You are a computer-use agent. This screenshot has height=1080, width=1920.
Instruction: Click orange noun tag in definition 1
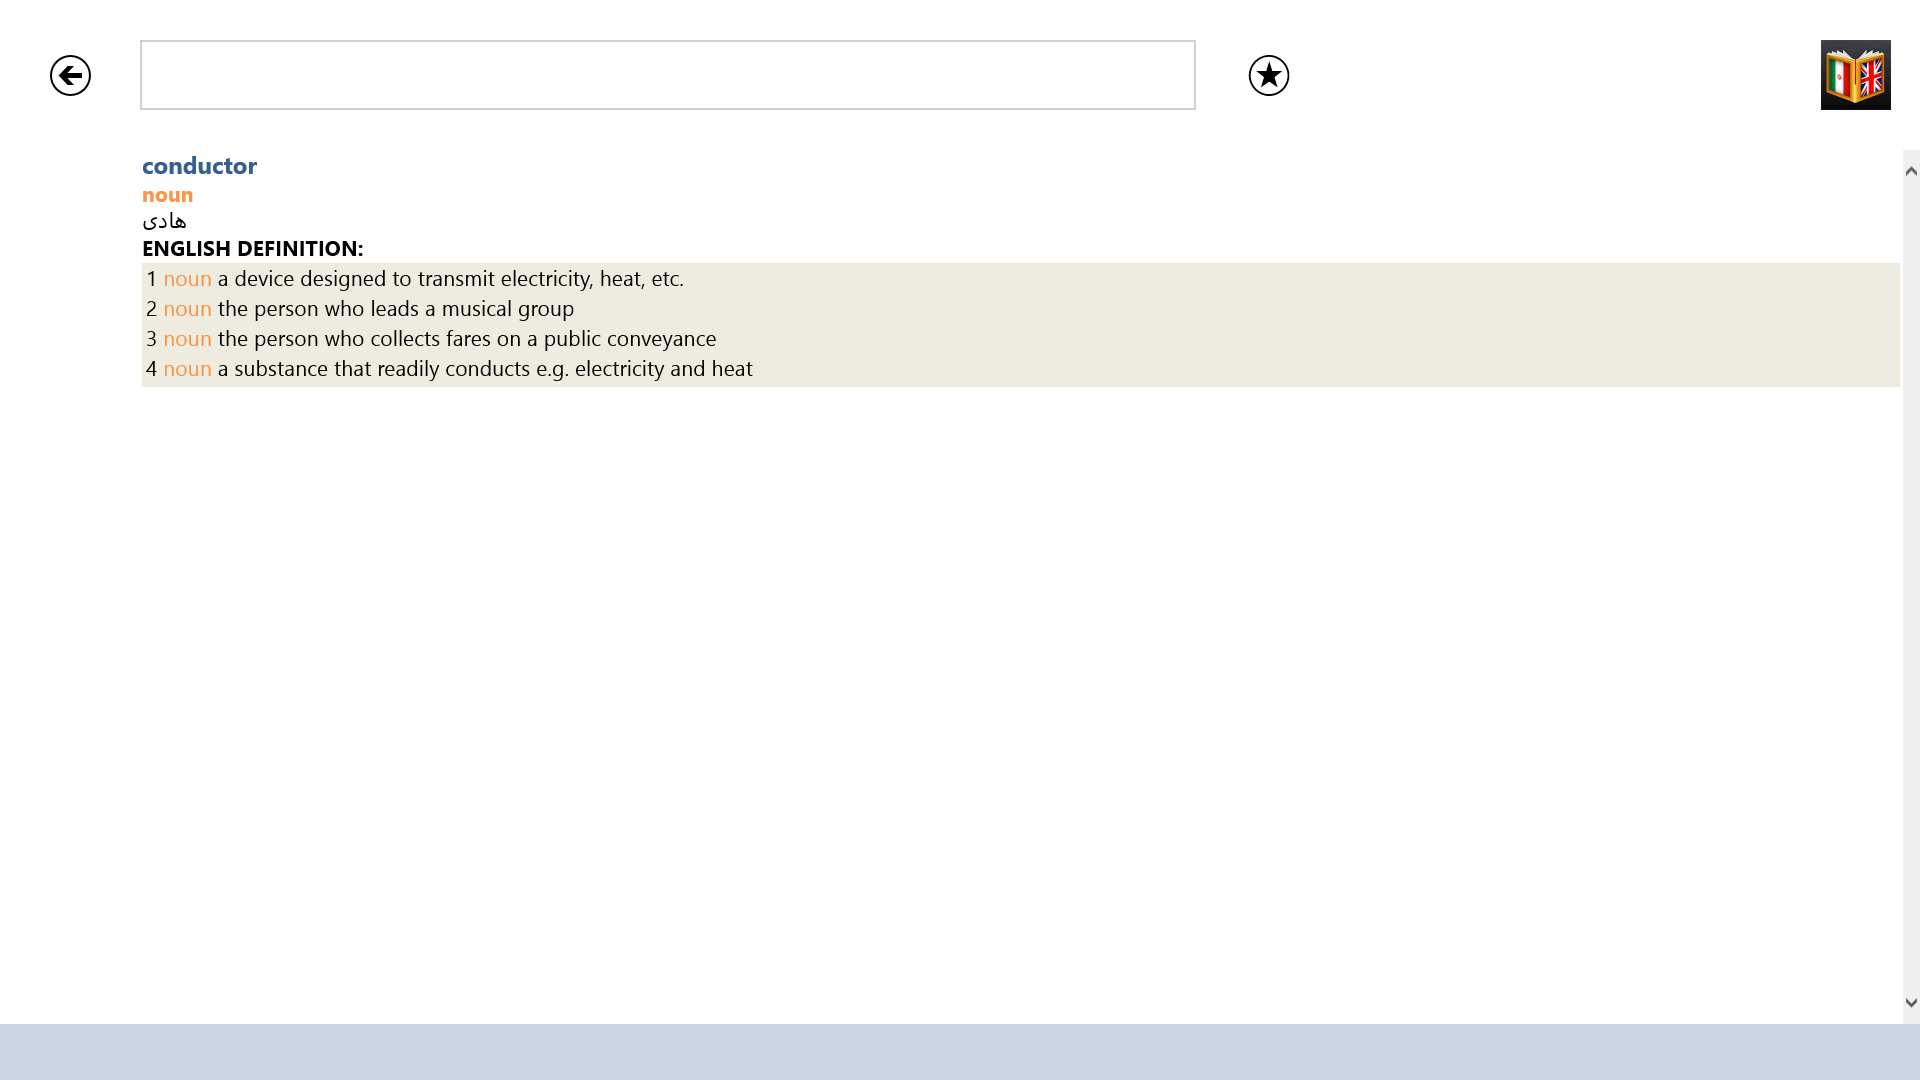point(187,279)
